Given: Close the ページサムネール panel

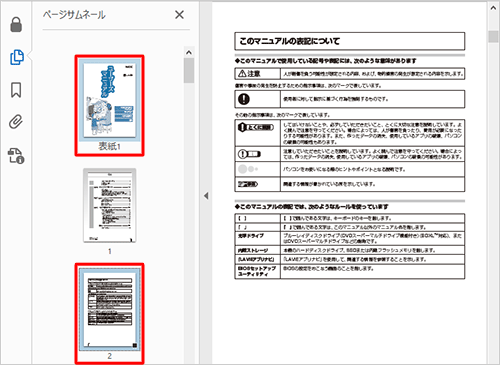Looking at the screenshot, I should tap(179, 15).
